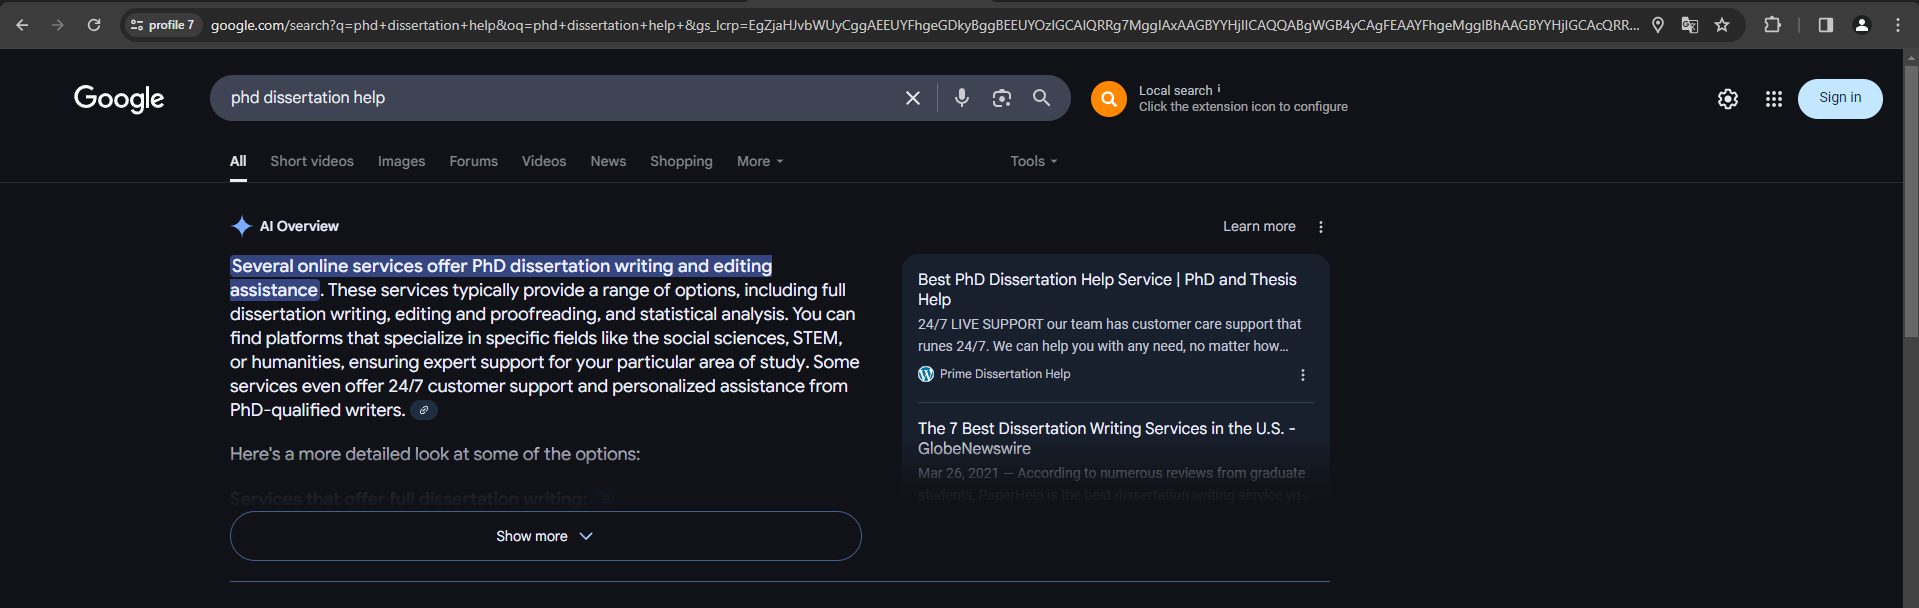Open Google quick settings gear
1919x608 pixels.
pyautogui.click(x=1728, y=99)
